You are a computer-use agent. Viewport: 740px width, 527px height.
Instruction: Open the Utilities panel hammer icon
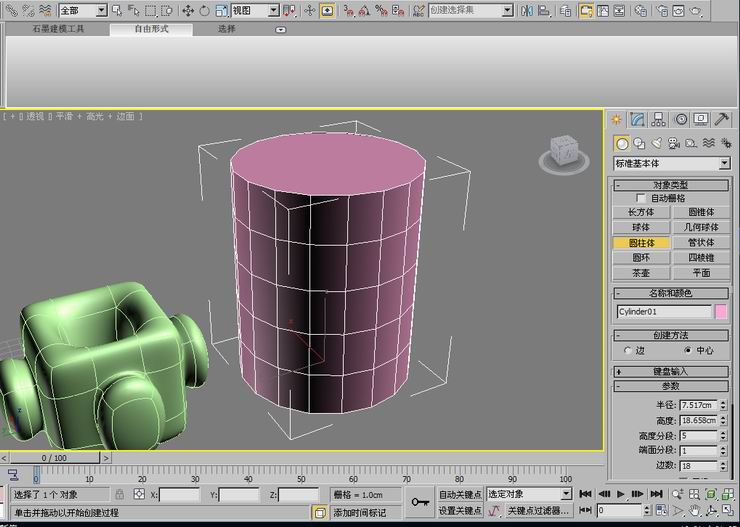(723, 119)
